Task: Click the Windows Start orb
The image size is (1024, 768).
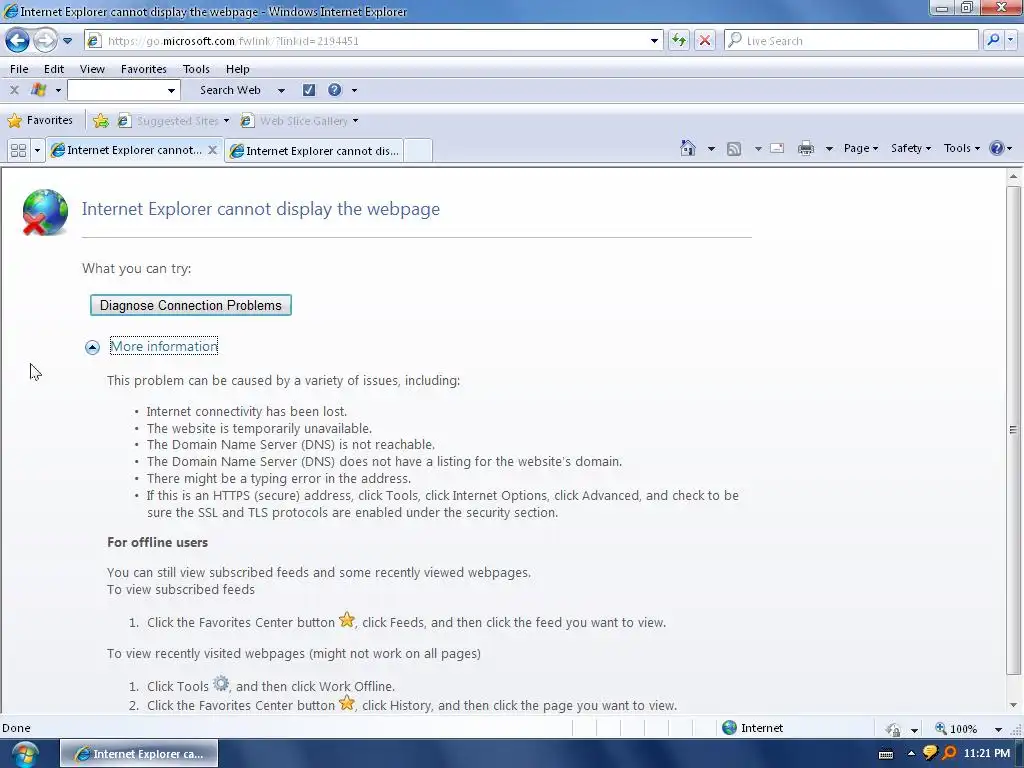Action: coord(25,754)
